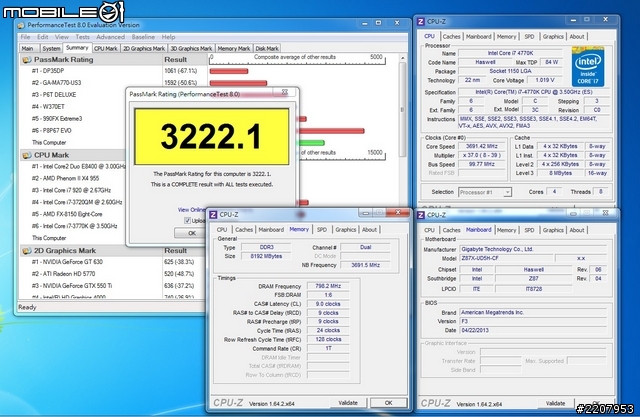
Task: Open the View Online link in rating dialog
Action: pyautogui.click(x=191, y=210)
